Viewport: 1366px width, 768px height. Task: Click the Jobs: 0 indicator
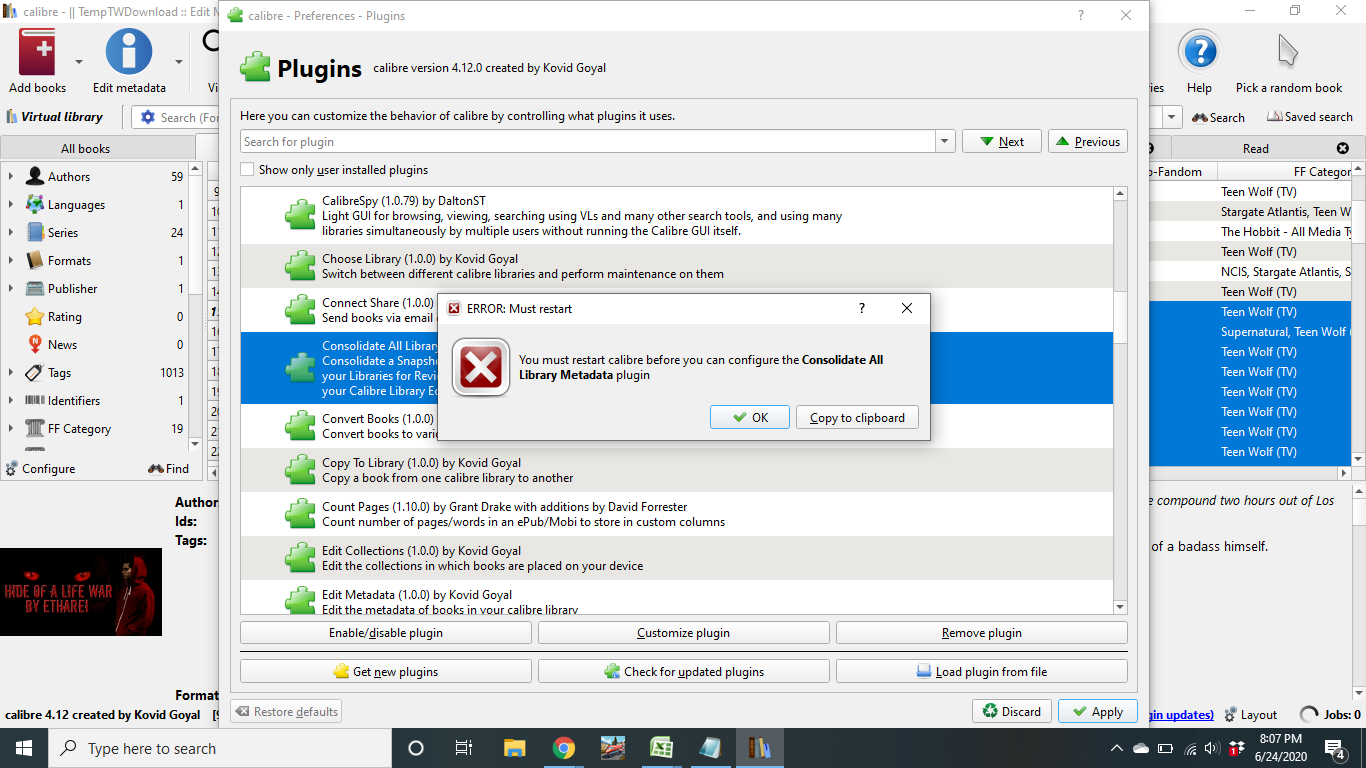(1330, 714)
